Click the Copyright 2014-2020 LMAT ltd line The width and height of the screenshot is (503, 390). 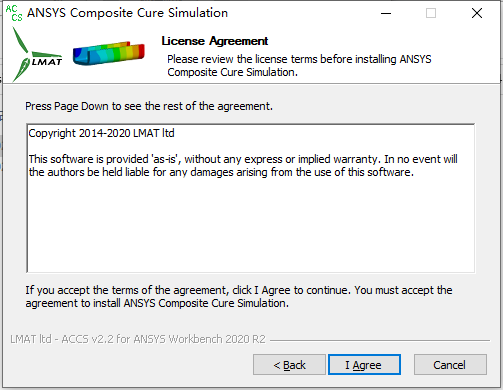pos(101,133)
